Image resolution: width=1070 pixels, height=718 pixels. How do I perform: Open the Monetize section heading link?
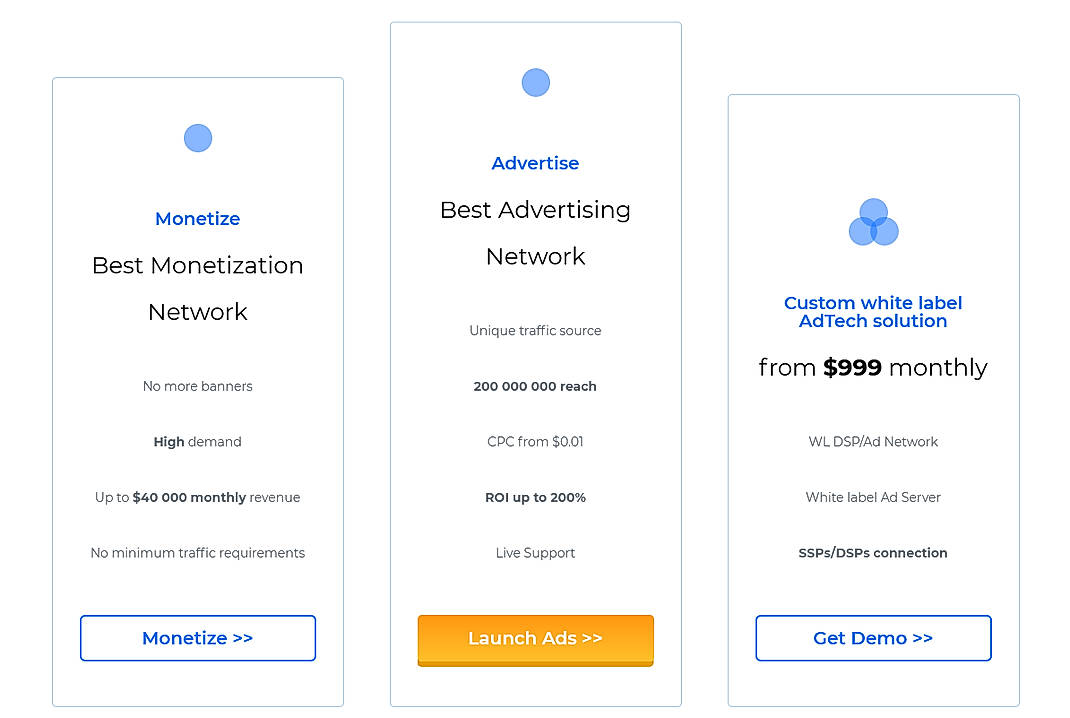click(x=197, y=218)
